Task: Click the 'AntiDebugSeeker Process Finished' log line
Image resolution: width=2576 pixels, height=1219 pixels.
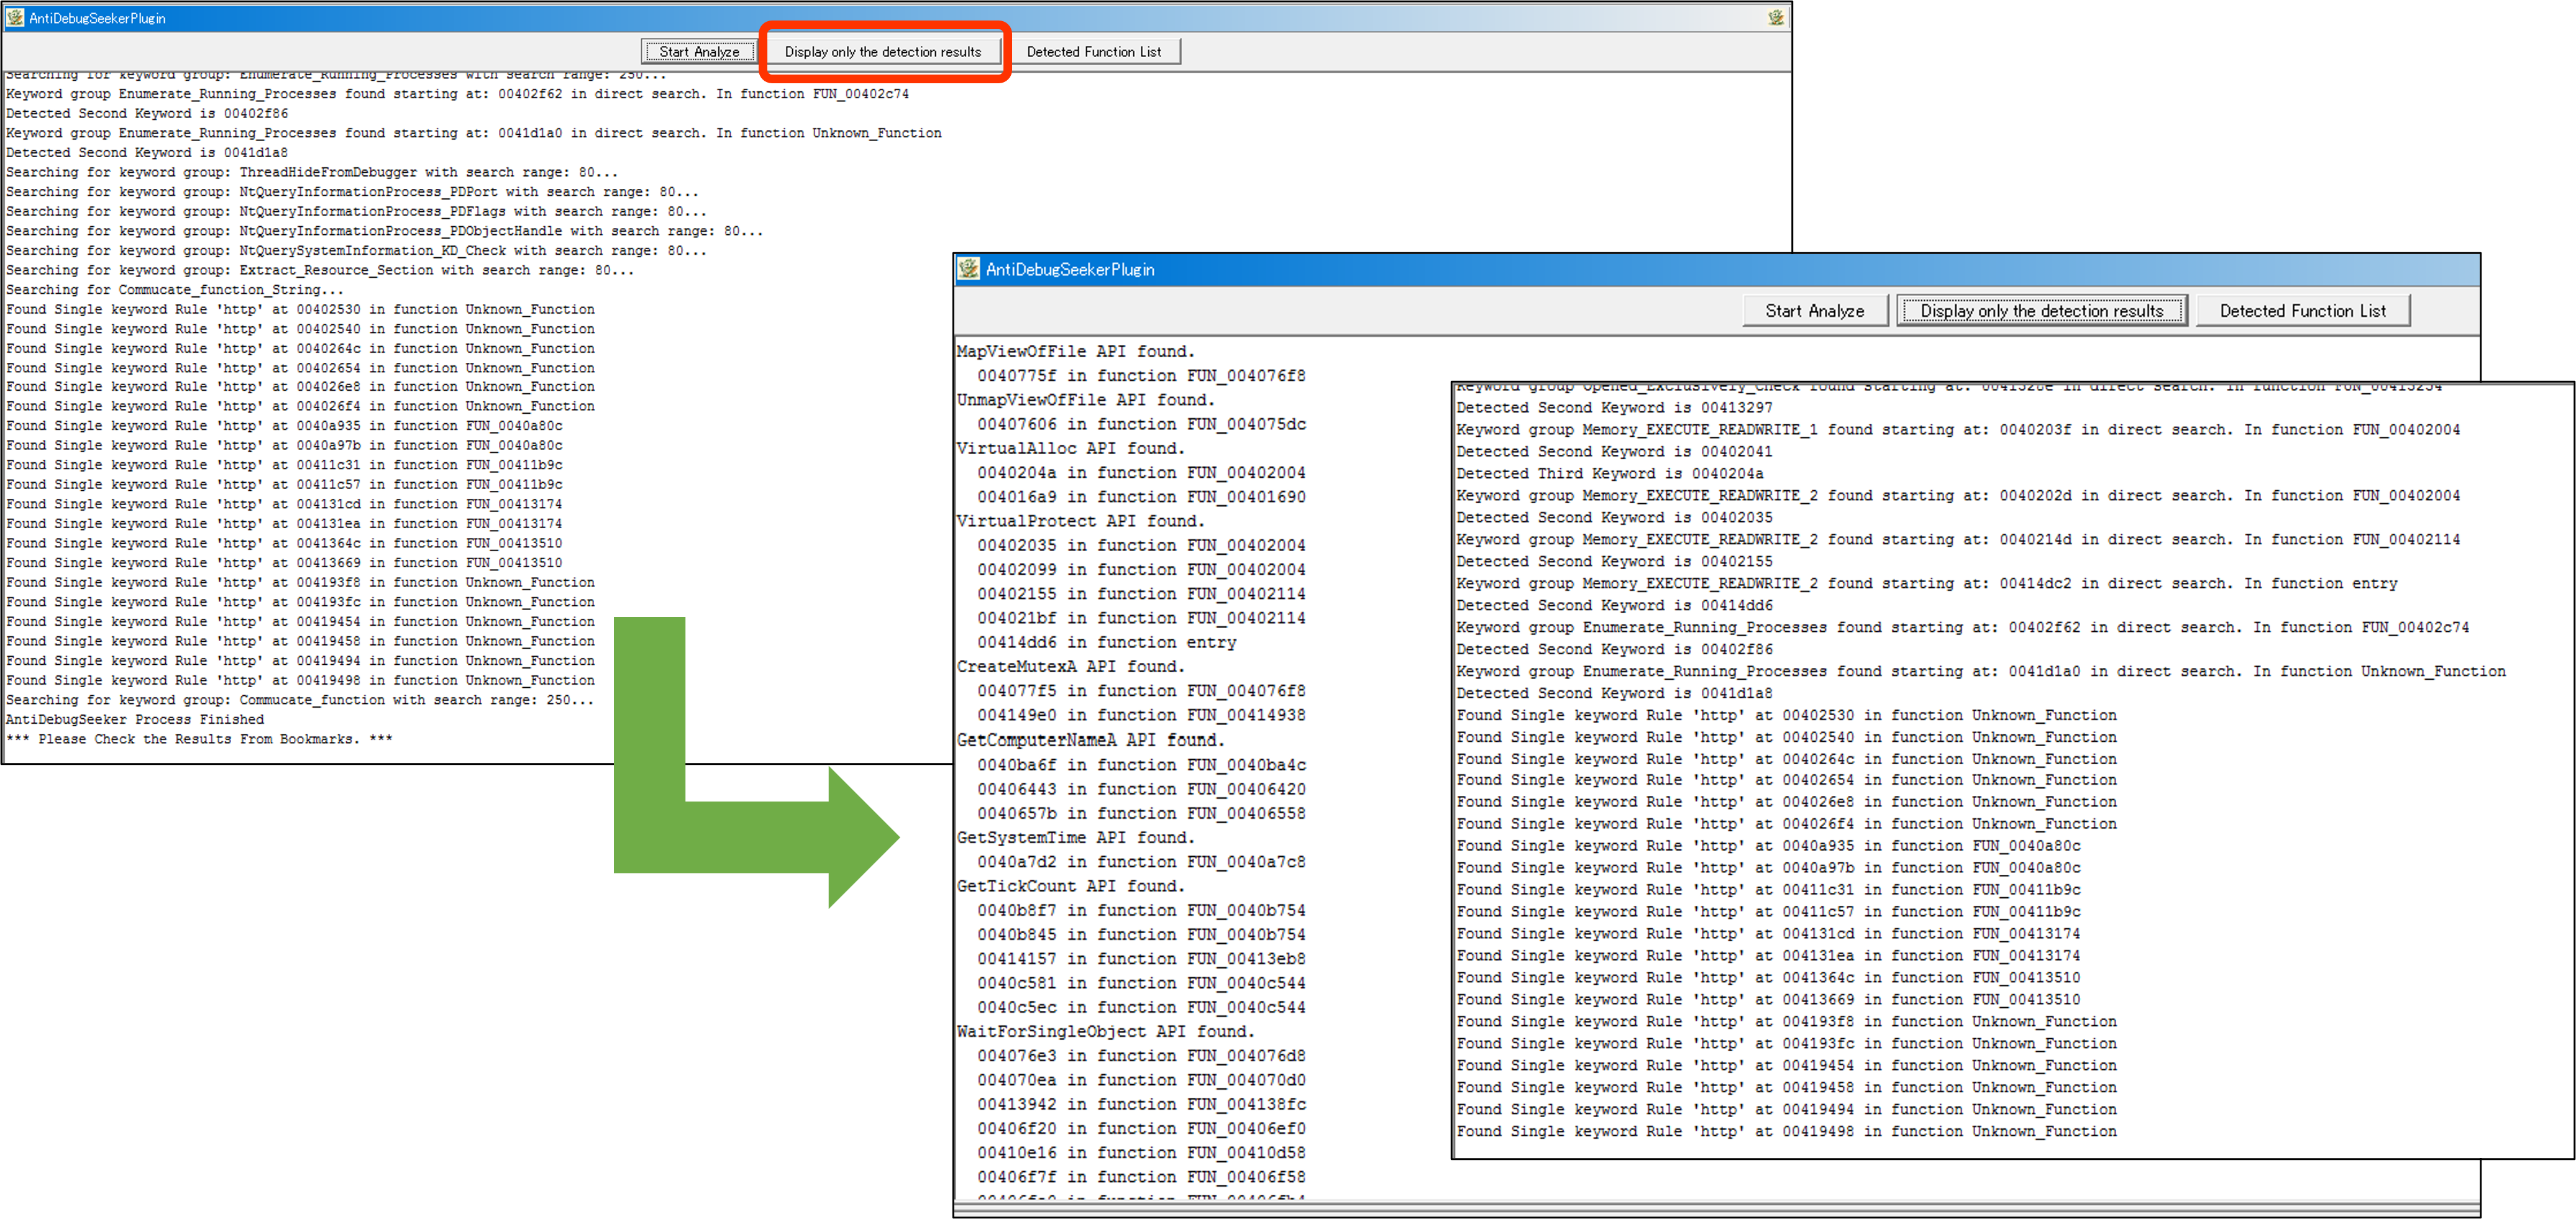Action: click(x=135, y=719)
